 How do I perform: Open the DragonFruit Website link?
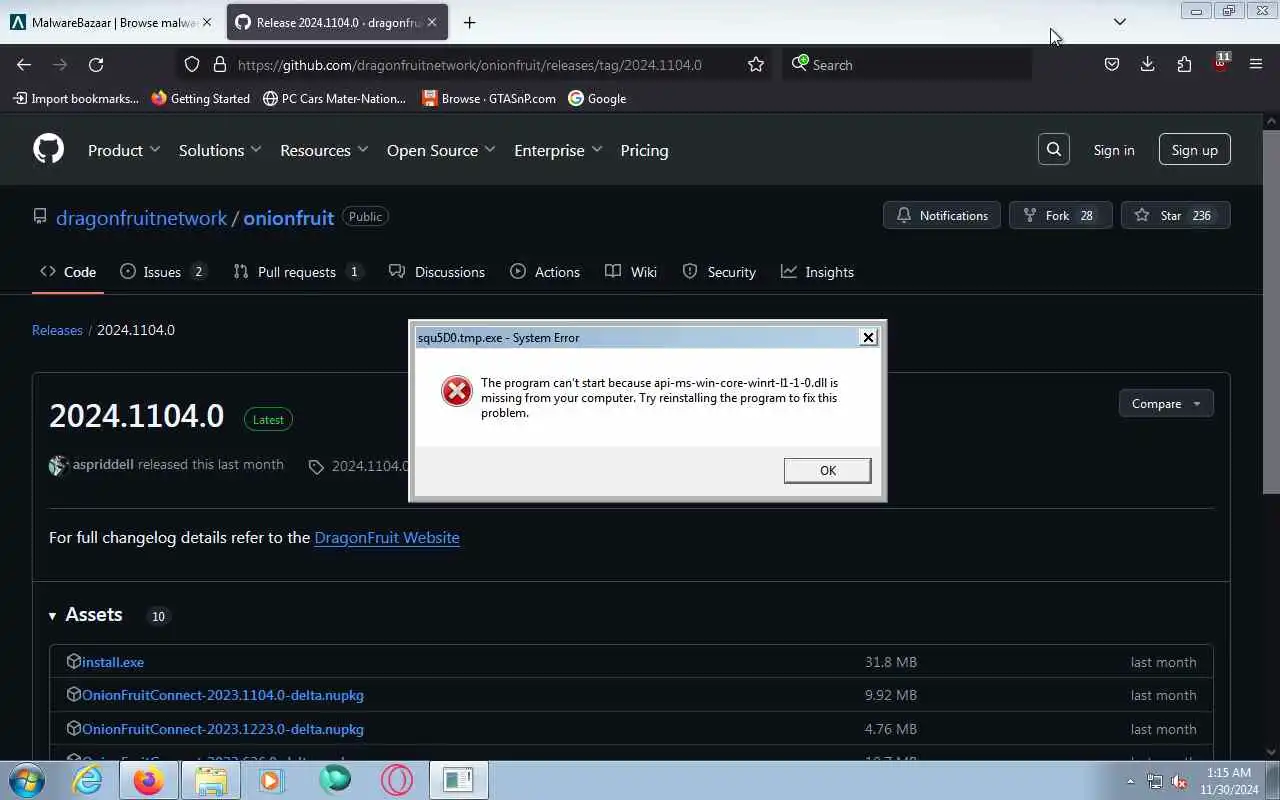[x=387, y=537]
